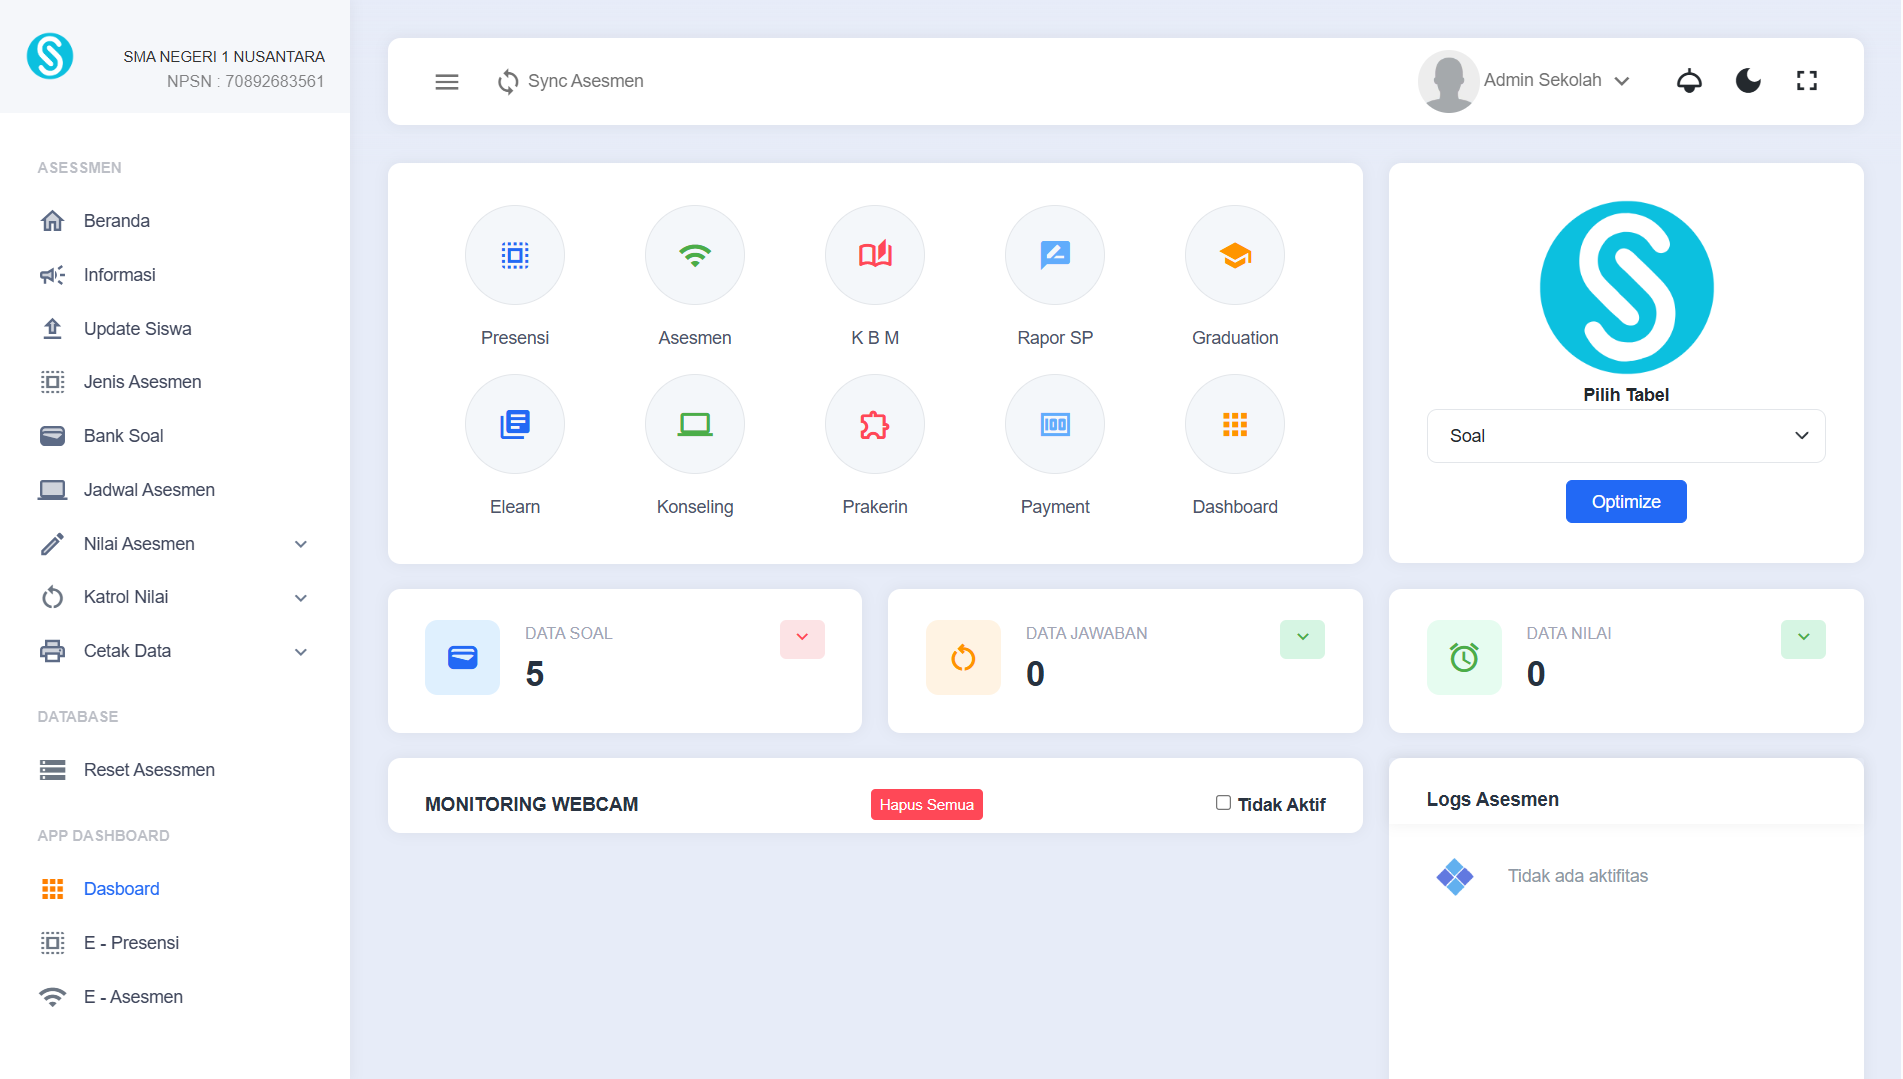Image resolution: width=1903 pixels, height=1079 pixels.
Task: Click the Tidak ada aktifitas log entry
Action: pos(1578,876)
